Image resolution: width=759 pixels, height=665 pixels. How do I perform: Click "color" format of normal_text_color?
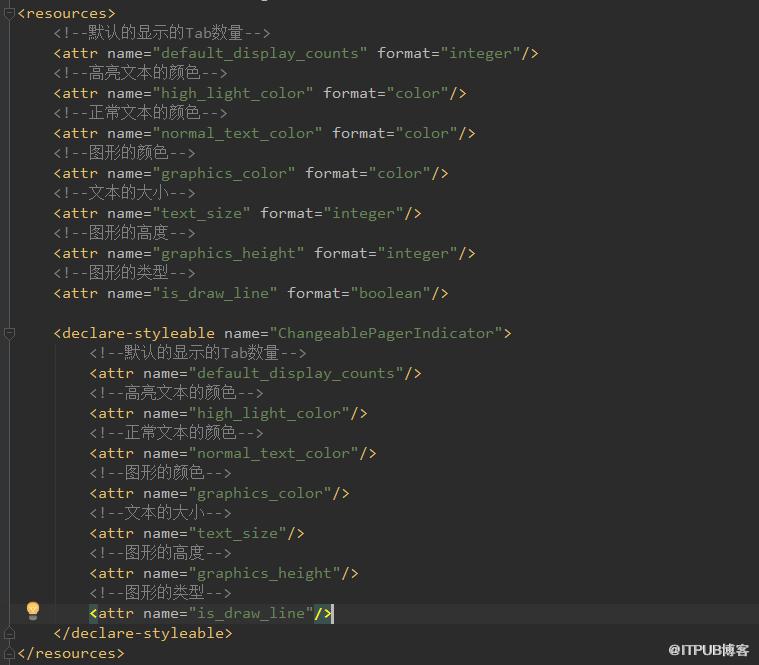click(426, 133)
